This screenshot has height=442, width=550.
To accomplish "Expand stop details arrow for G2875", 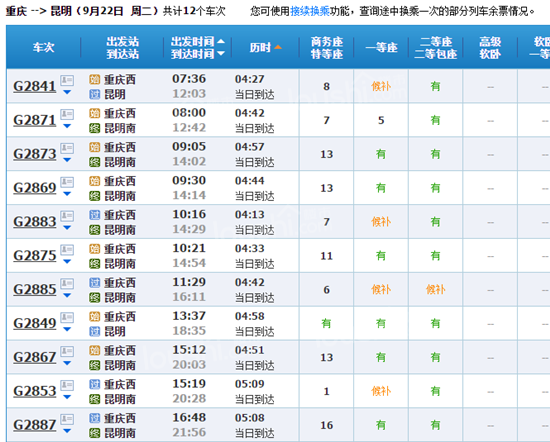I will (x=67, y=261).
